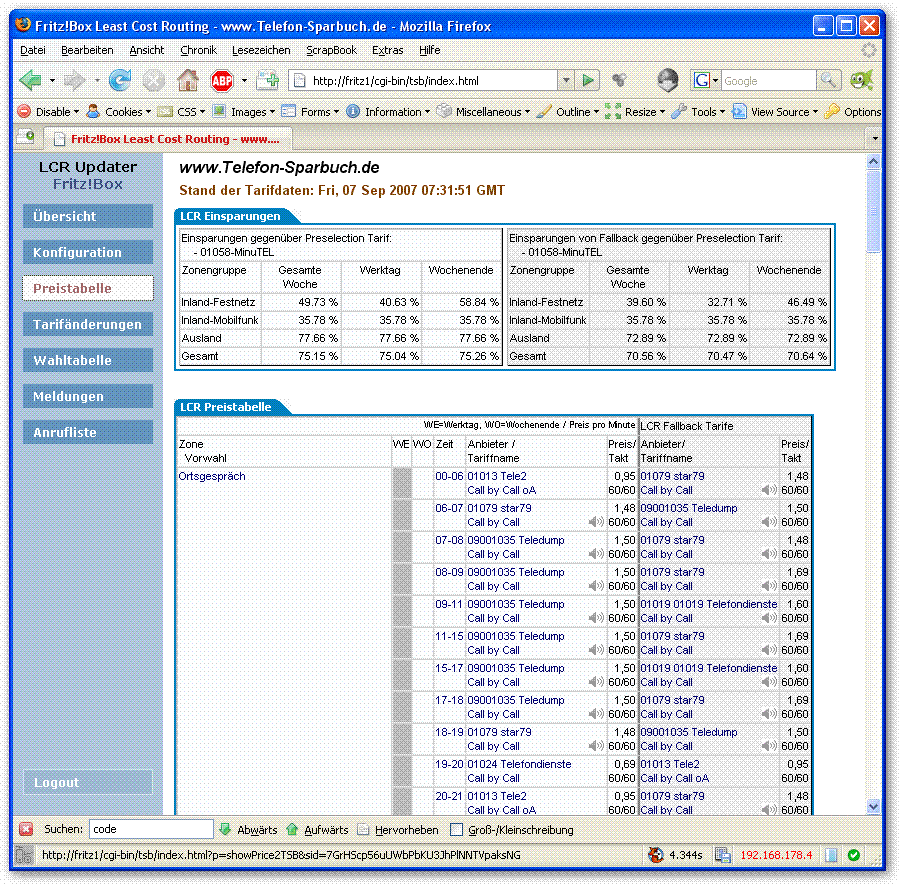
Task: Open the Wahltabelle sidebar page
Action: 88,360
